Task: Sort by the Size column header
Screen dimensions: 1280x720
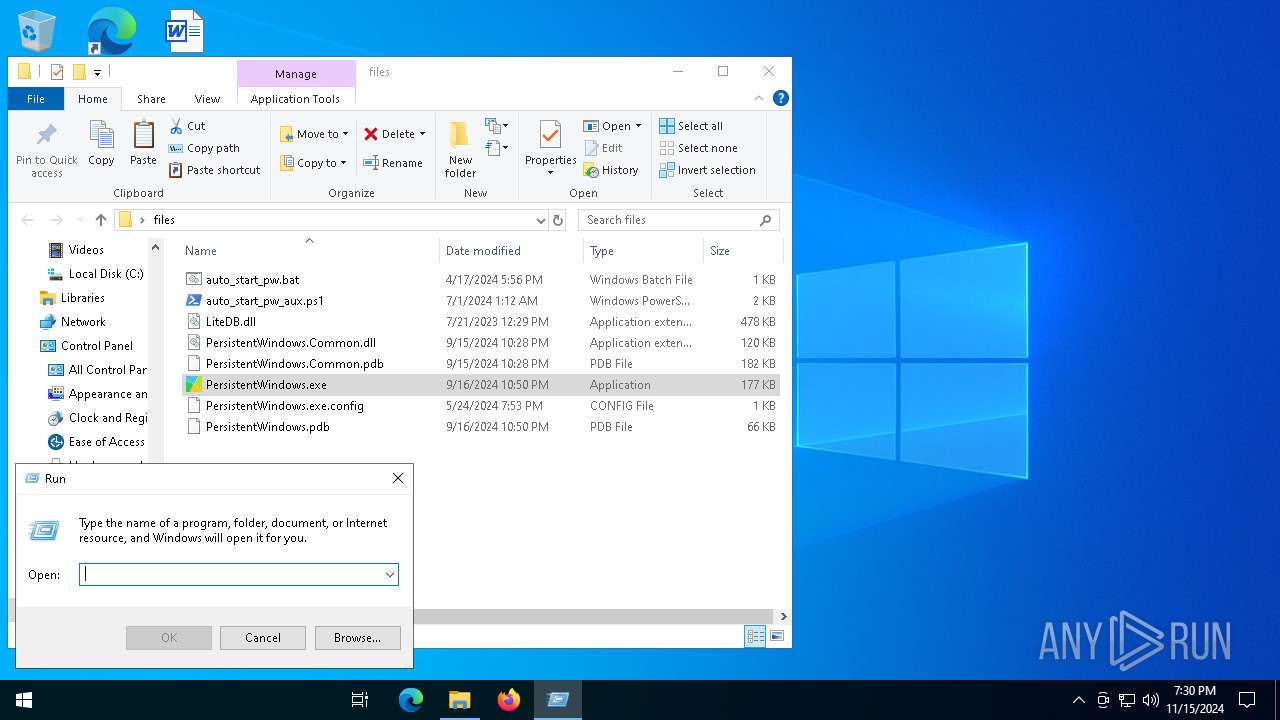Action: pyautogui.click(x=743, y=250)
